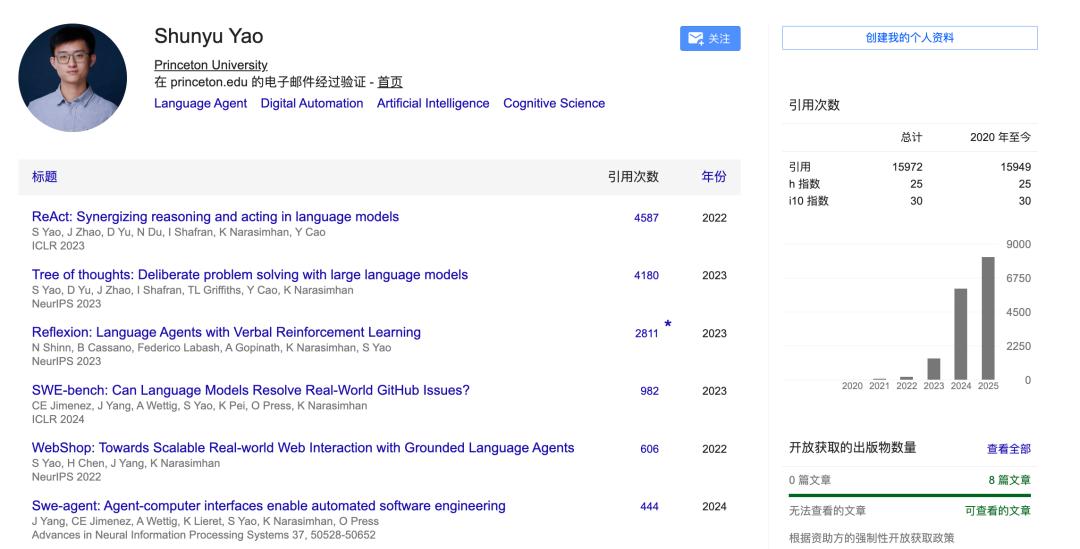Viewport: 1080px width, 549px height.
Task: Open the Swe-agent paper link
Action: click(268, 506)
